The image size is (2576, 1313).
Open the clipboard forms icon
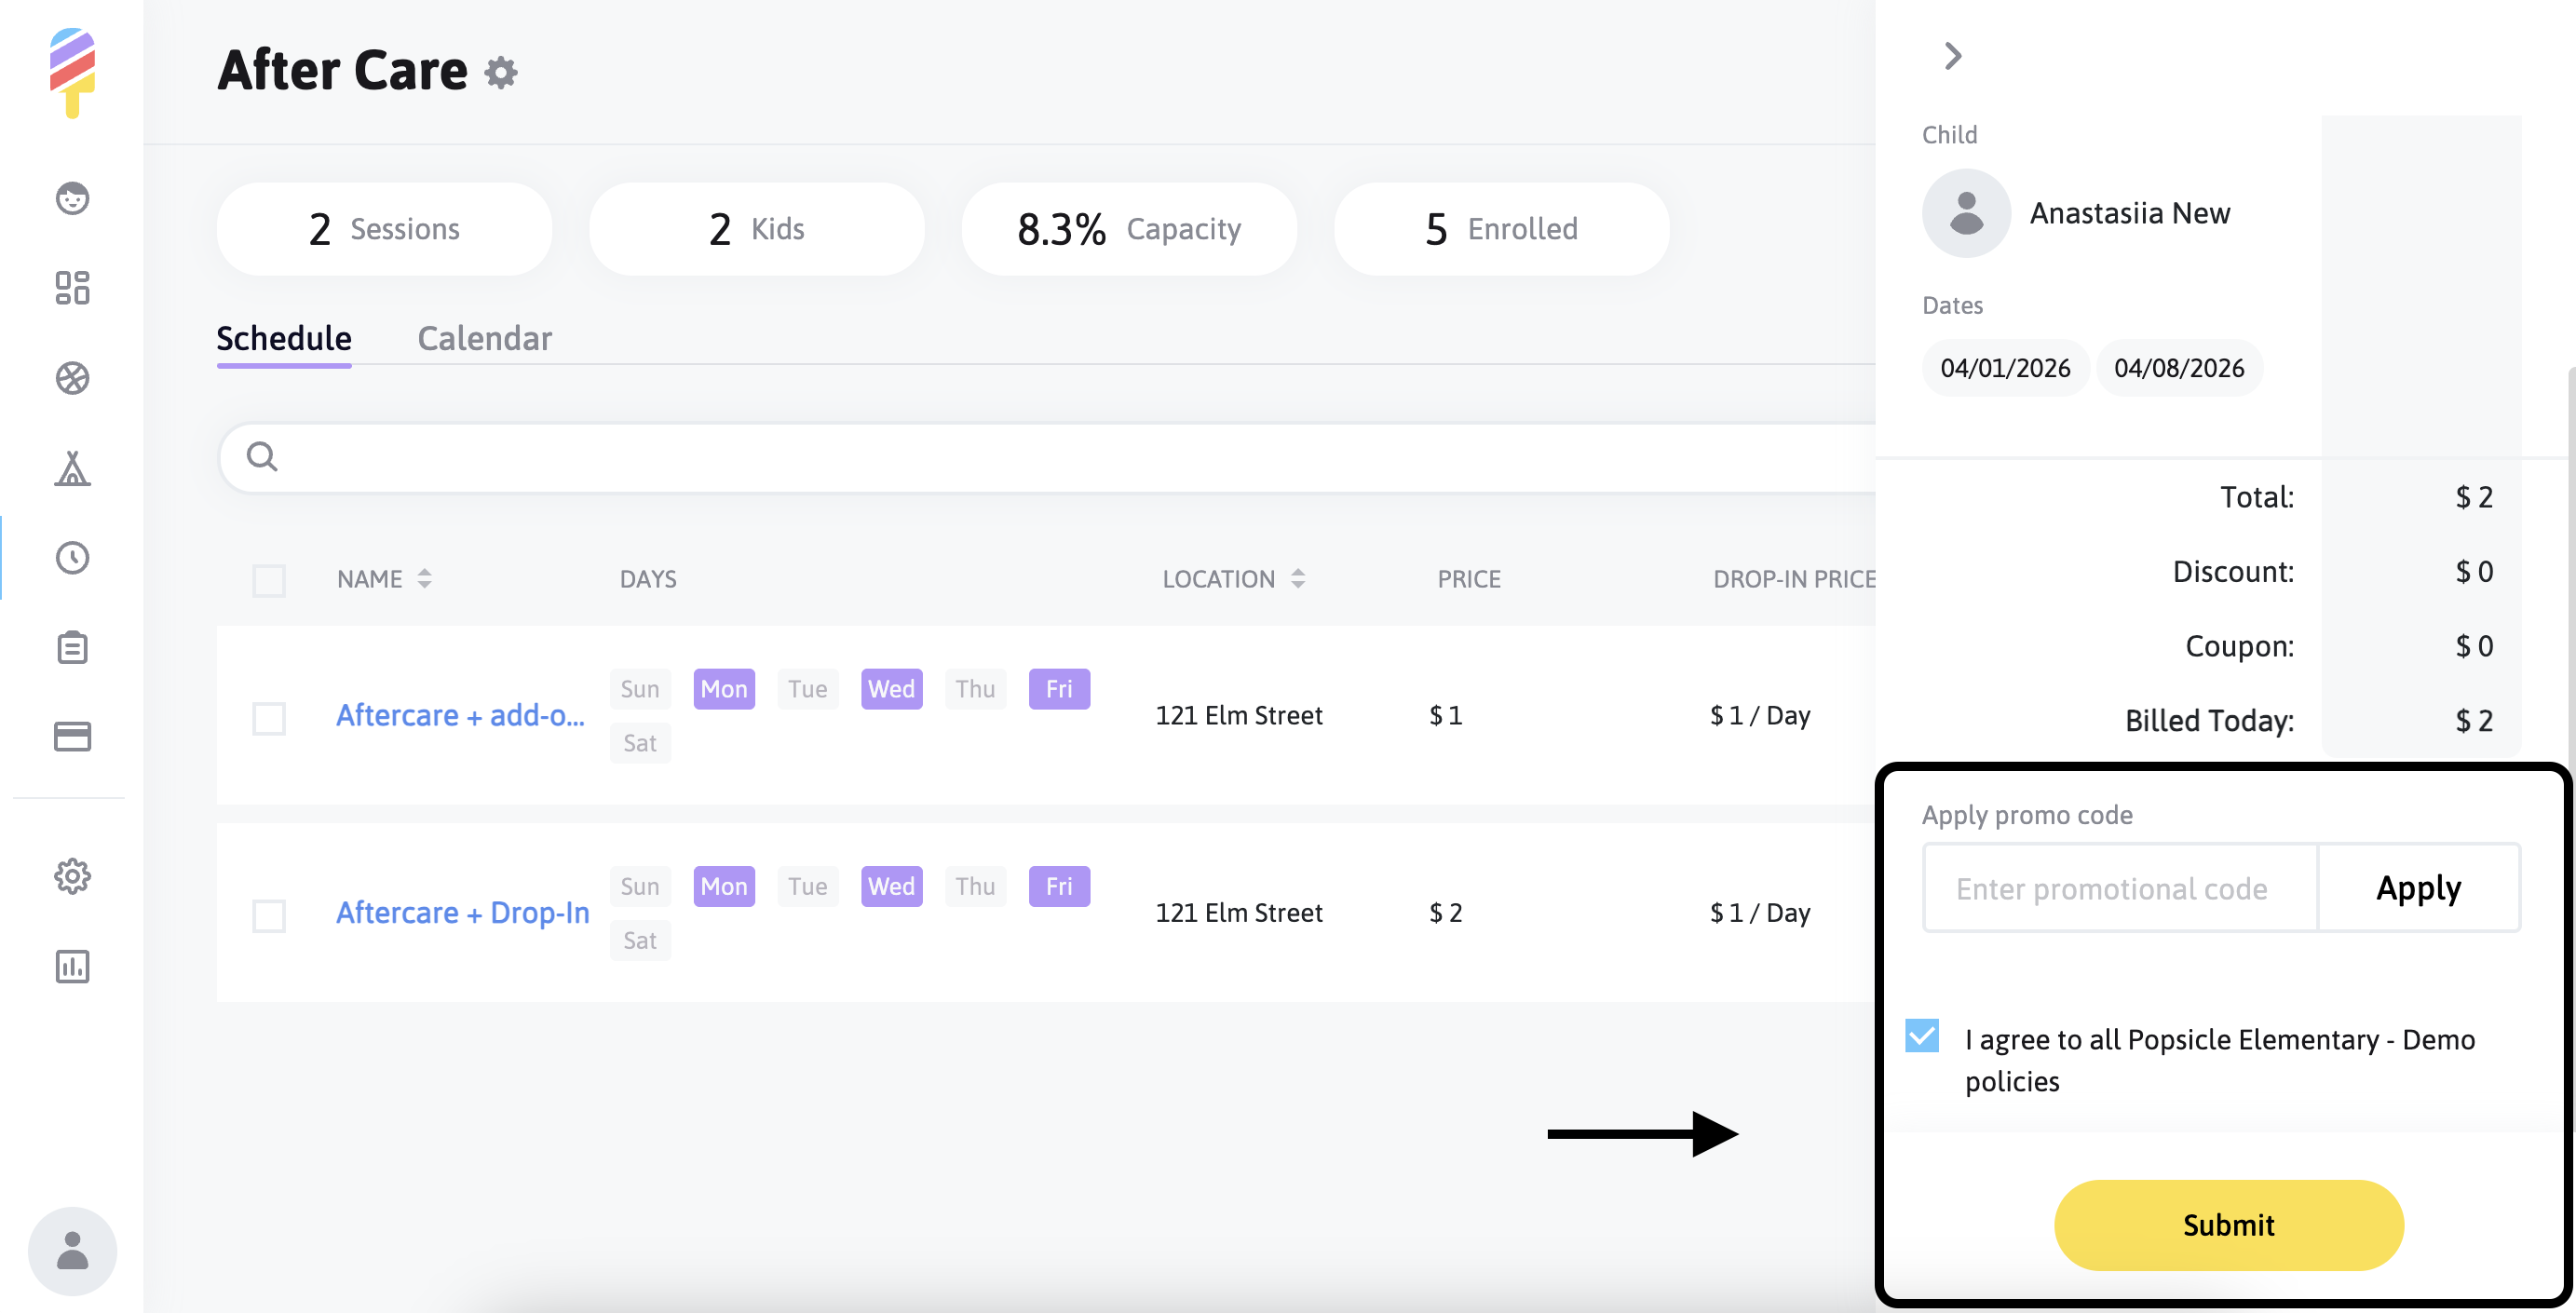tap(72, 648)
